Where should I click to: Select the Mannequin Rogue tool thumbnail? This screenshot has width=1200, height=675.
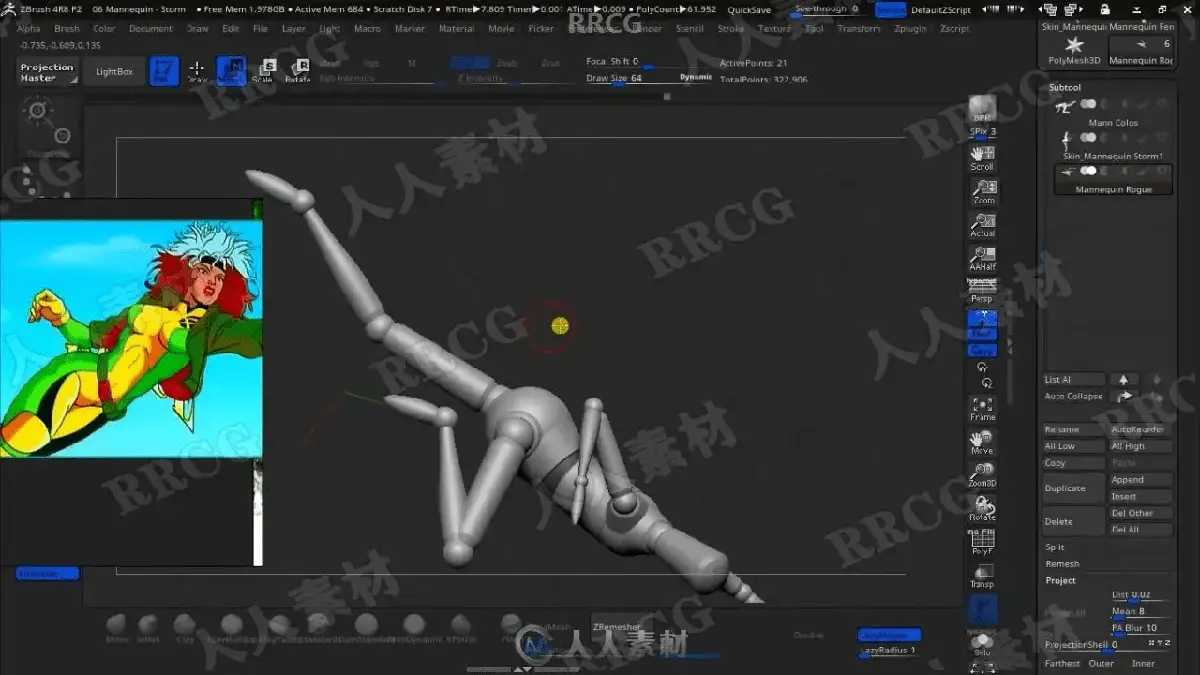[x=1141, y=50]
